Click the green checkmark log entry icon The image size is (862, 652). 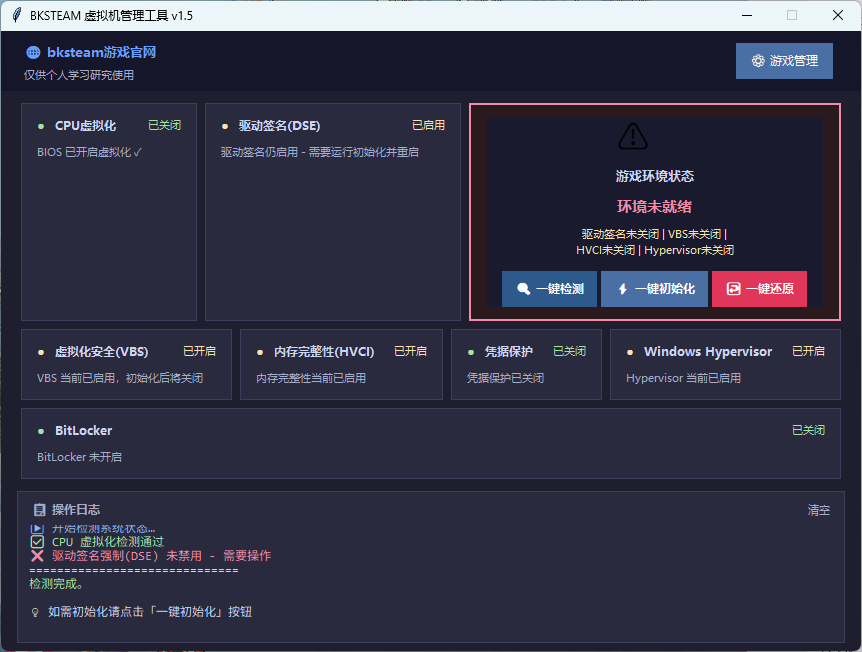coord(38,542)
